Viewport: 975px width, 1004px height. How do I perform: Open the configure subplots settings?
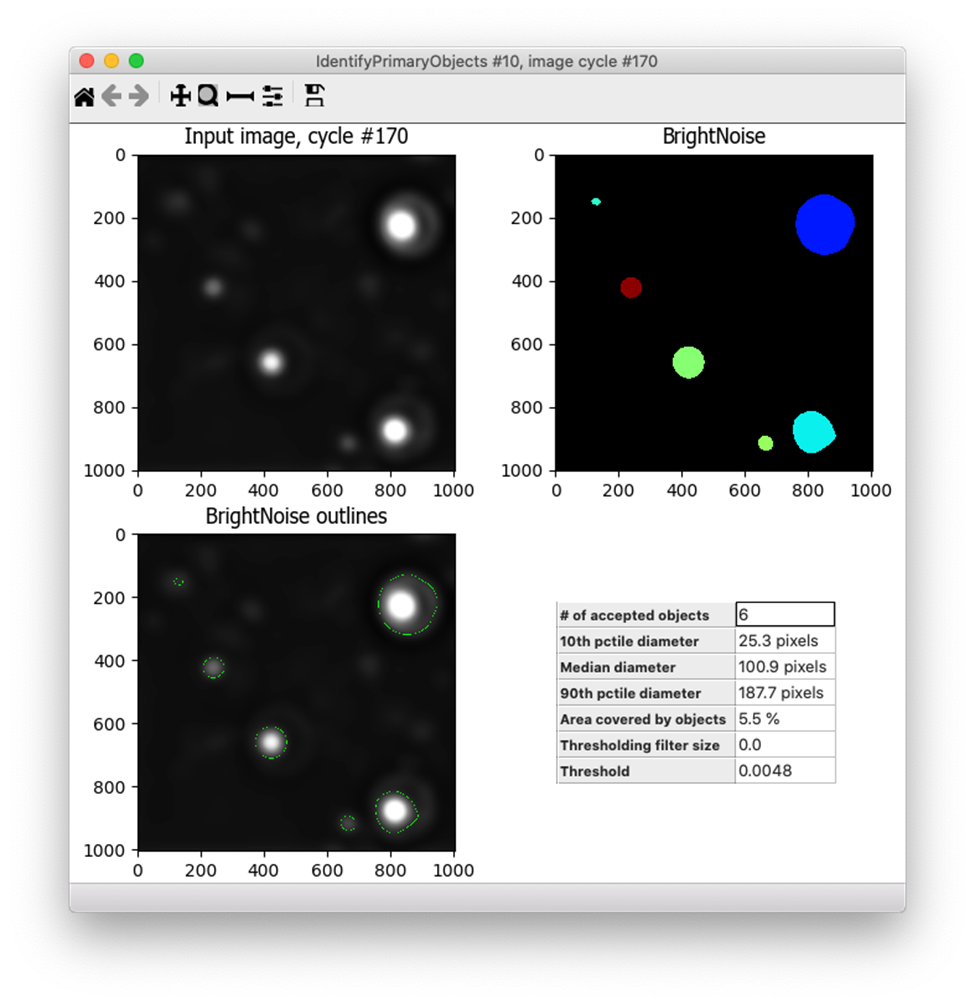[273, 96]
